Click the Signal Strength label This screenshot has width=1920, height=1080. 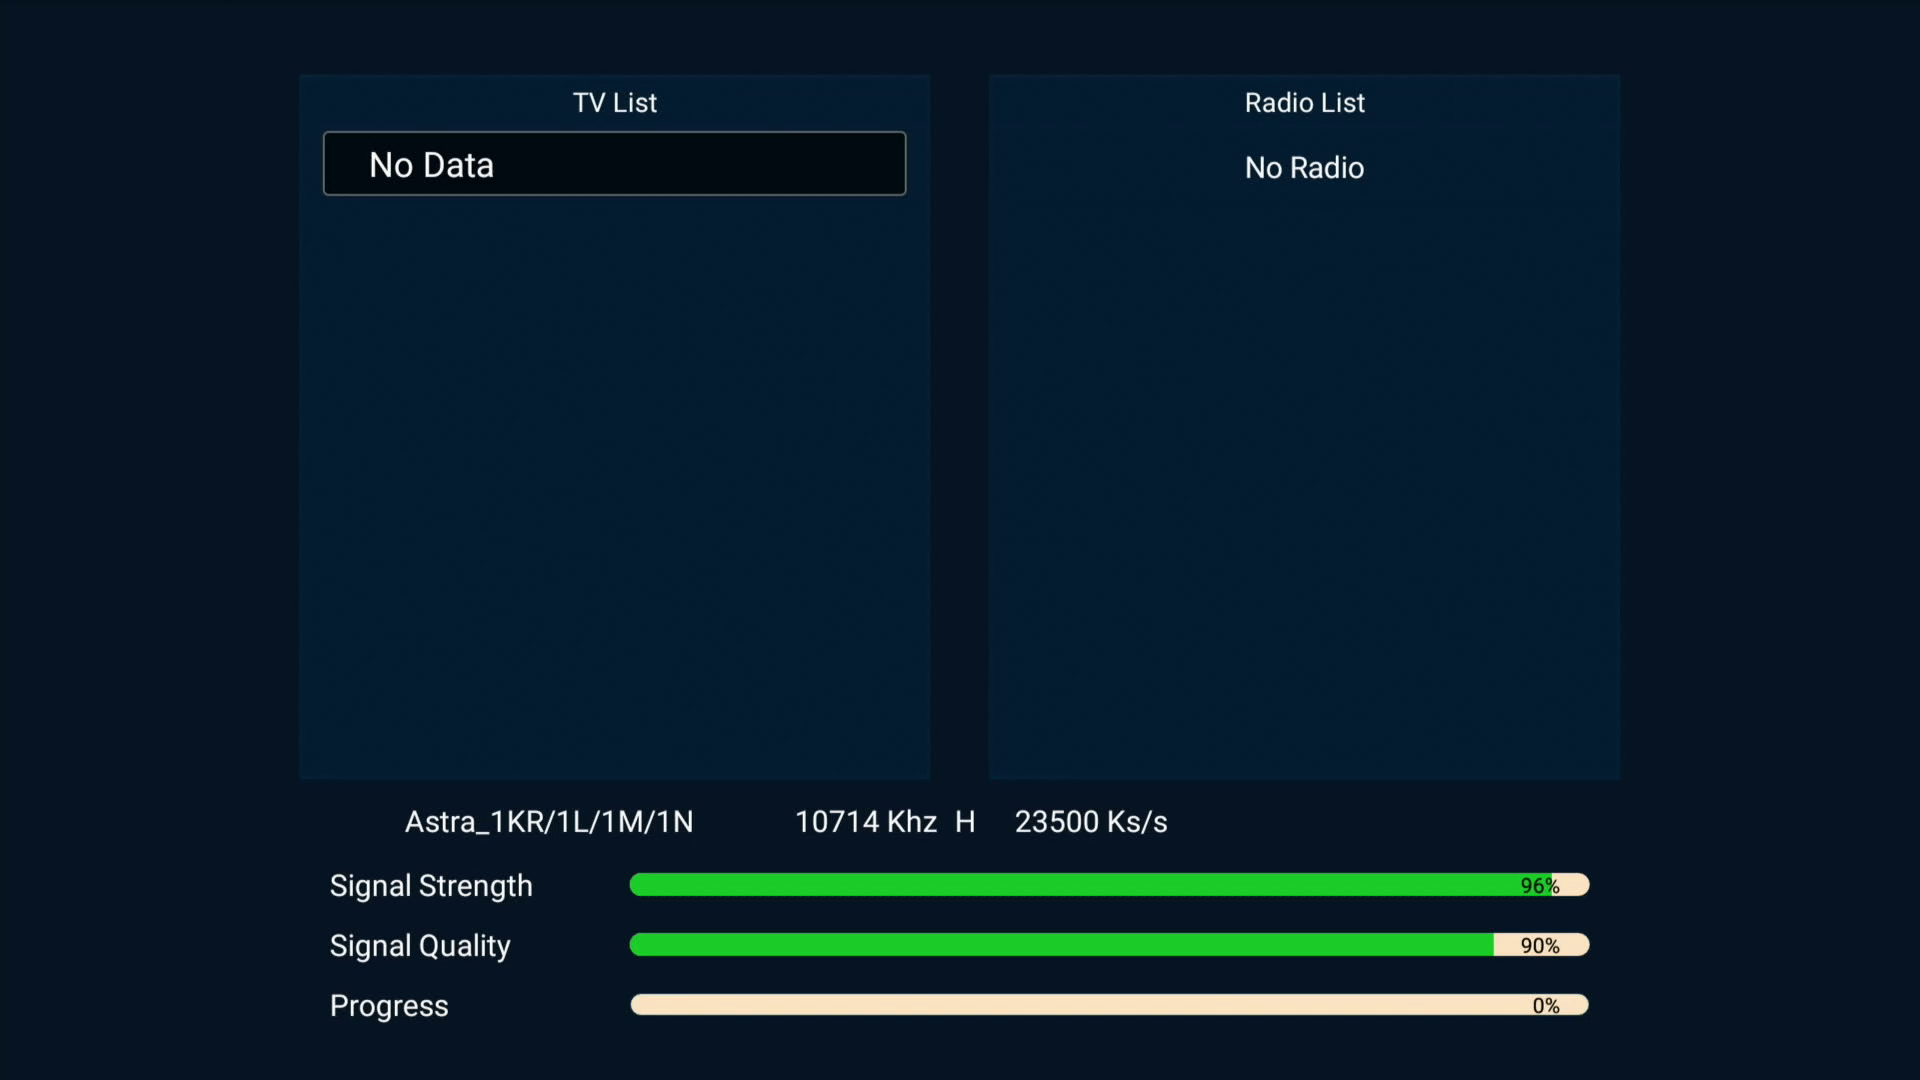(431, 886)
